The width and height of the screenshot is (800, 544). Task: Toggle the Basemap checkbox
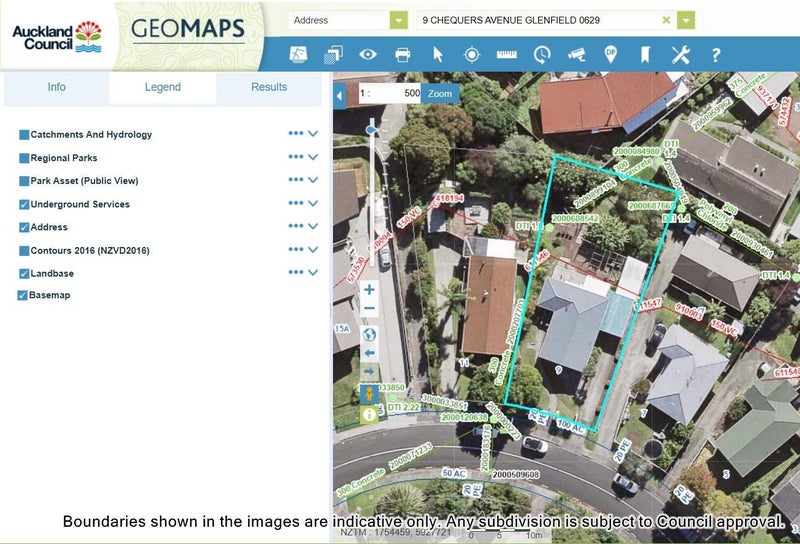tap(23, 295)
